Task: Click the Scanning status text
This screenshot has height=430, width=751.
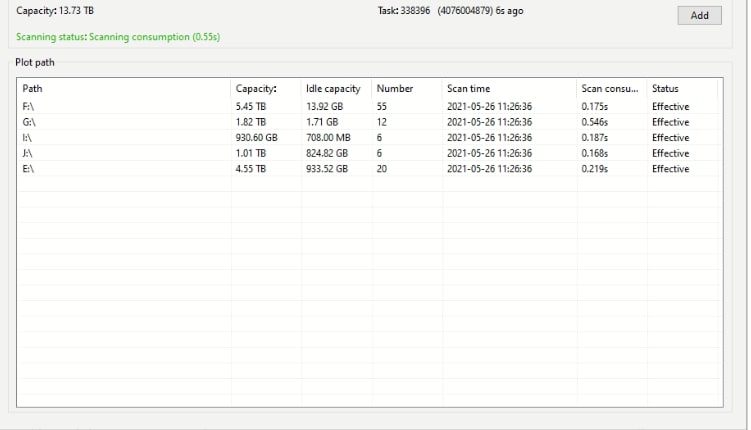Action: tap(118, 37)
